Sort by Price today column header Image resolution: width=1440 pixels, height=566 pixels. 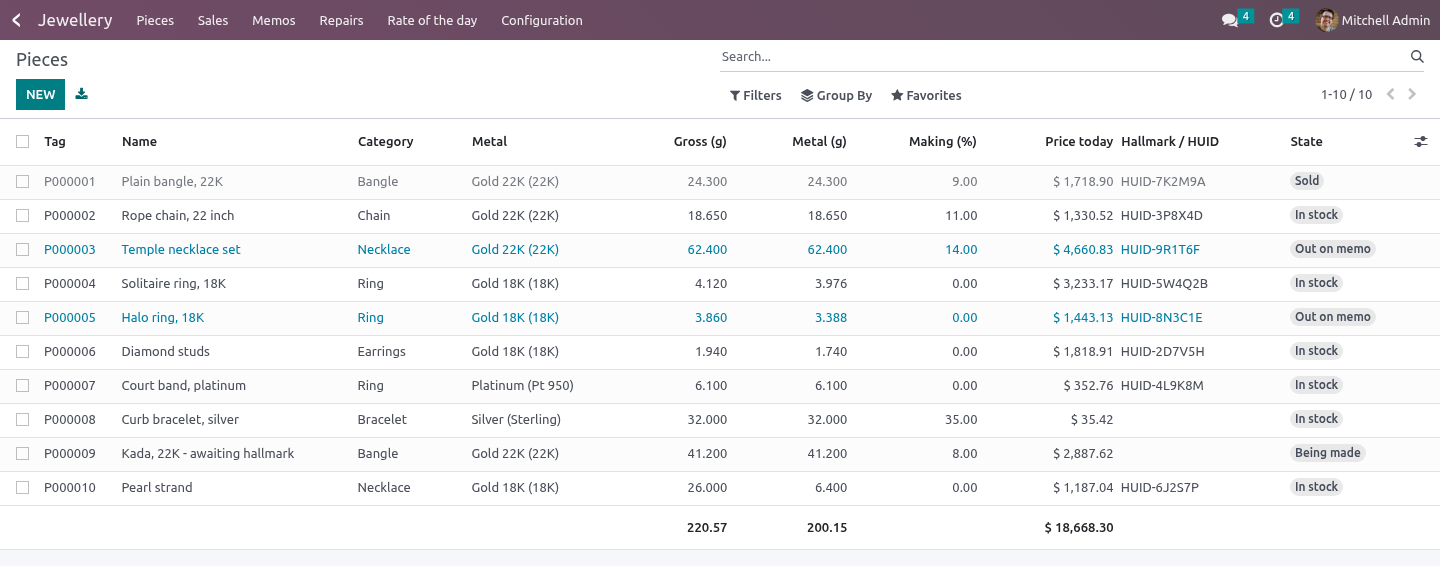point(1079,142)
